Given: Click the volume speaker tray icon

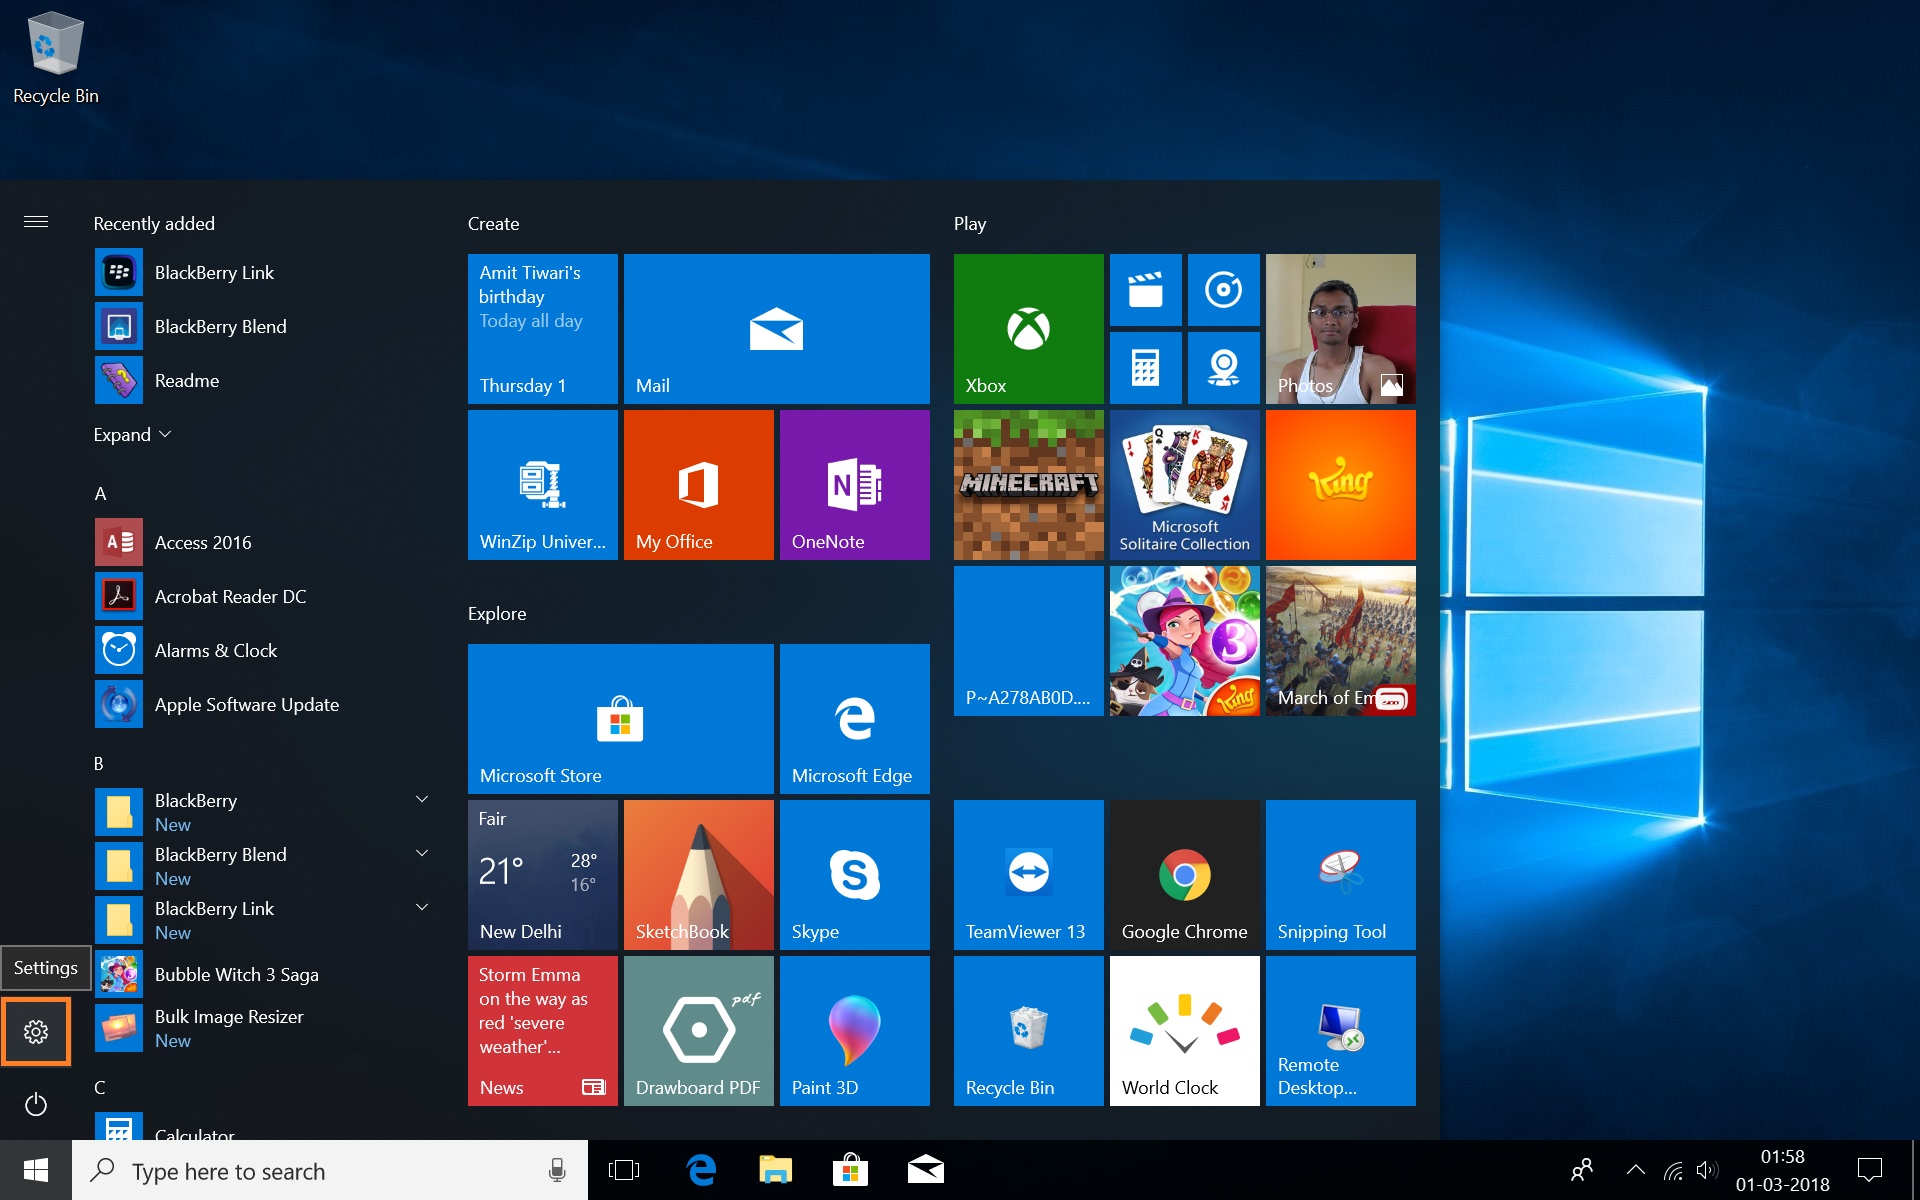Looking at the screenshot, I should click(1707, 1170).
